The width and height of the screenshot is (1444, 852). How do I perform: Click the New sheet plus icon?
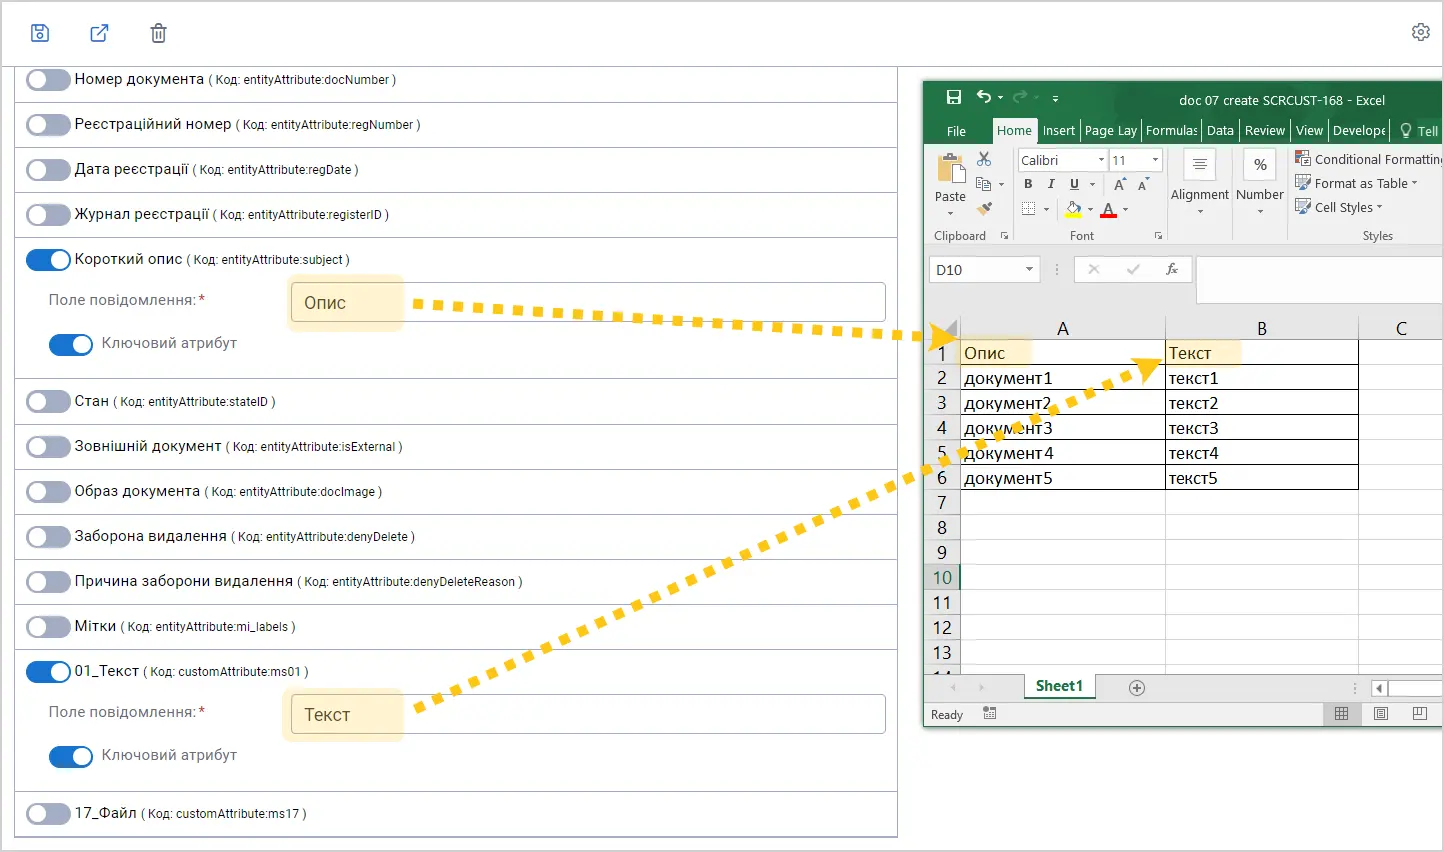1136,687
